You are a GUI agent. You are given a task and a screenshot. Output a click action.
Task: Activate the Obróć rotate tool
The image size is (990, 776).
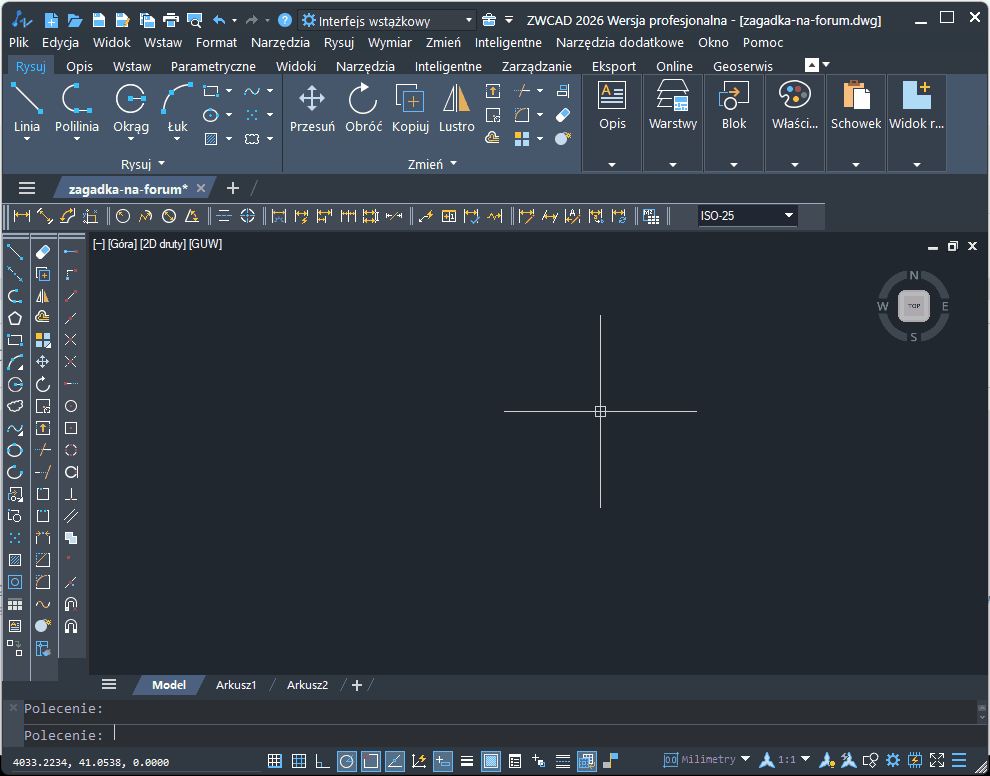[363, 108]
